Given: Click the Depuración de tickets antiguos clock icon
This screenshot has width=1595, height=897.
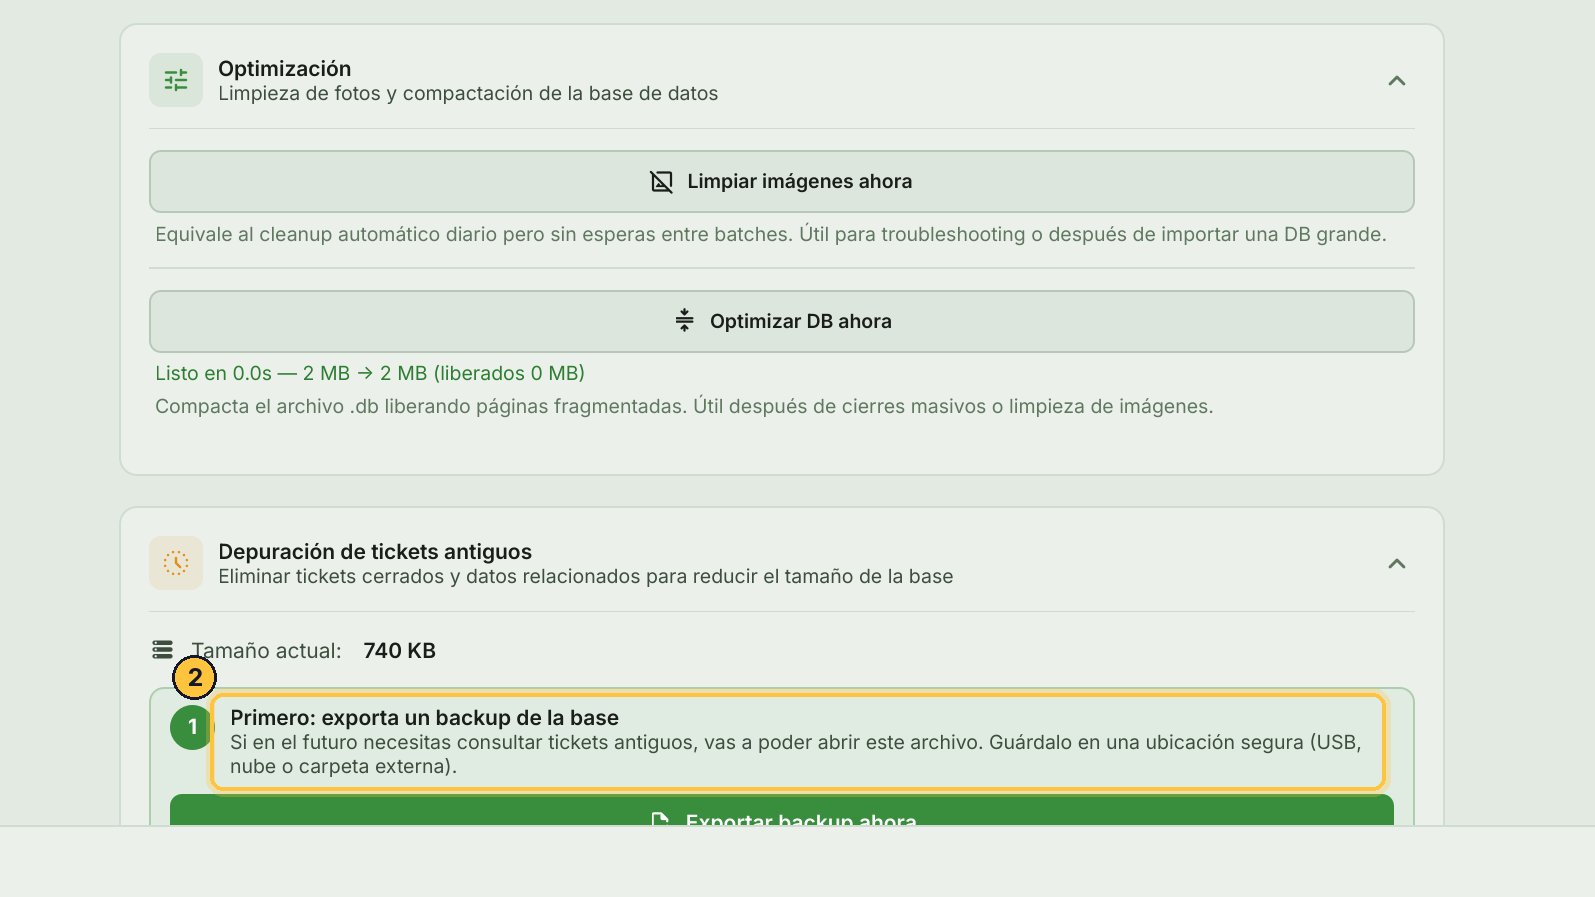Looking at the screenshot, I should [x=176, y=563].
